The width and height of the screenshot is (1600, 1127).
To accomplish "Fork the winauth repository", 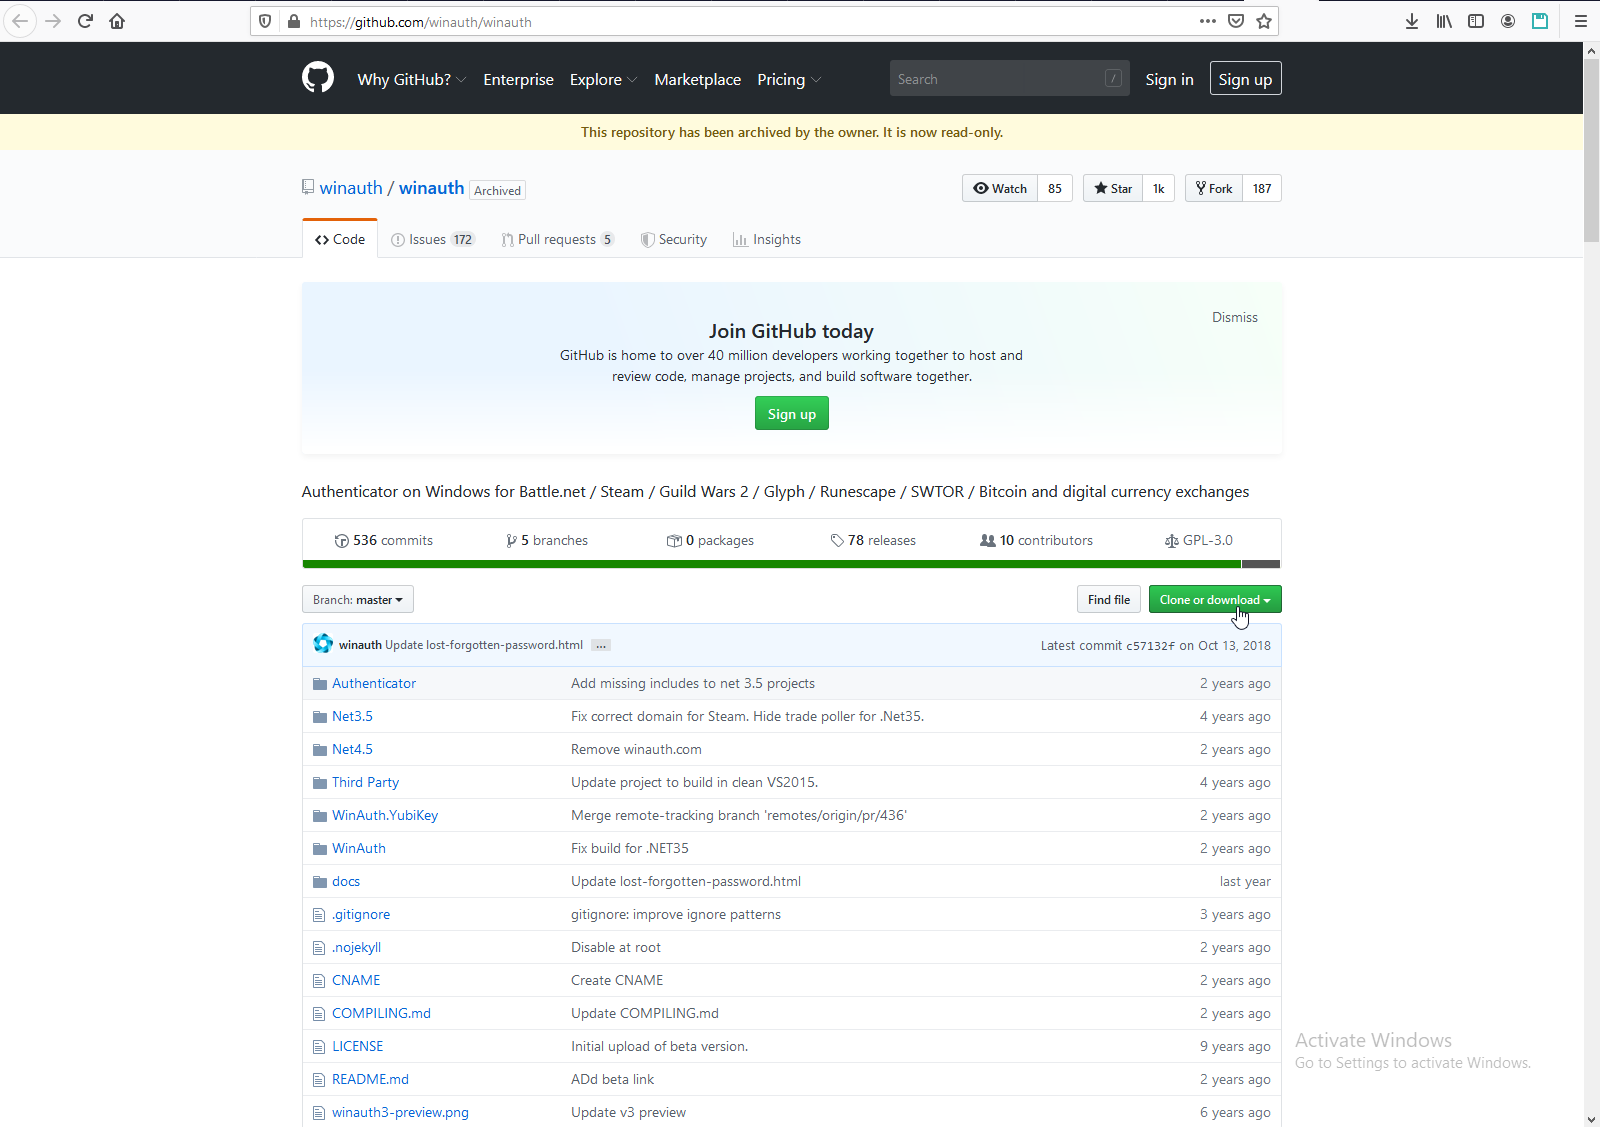I will click(1214, 188).
